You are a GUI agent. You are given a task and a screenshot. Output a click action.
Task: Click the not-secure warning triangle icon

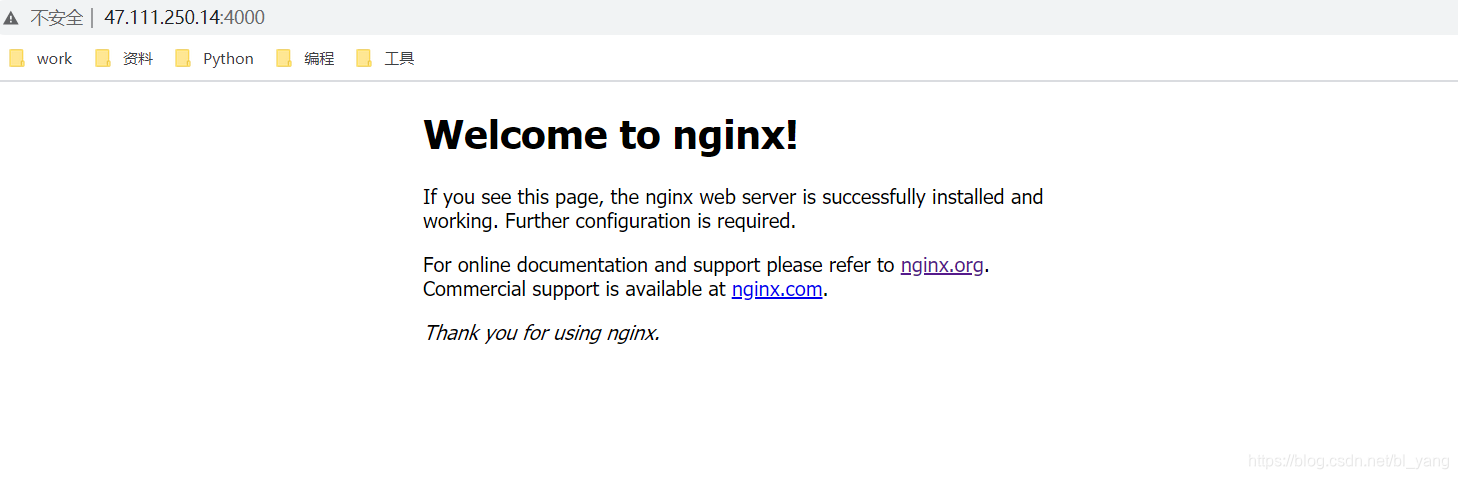11,18
